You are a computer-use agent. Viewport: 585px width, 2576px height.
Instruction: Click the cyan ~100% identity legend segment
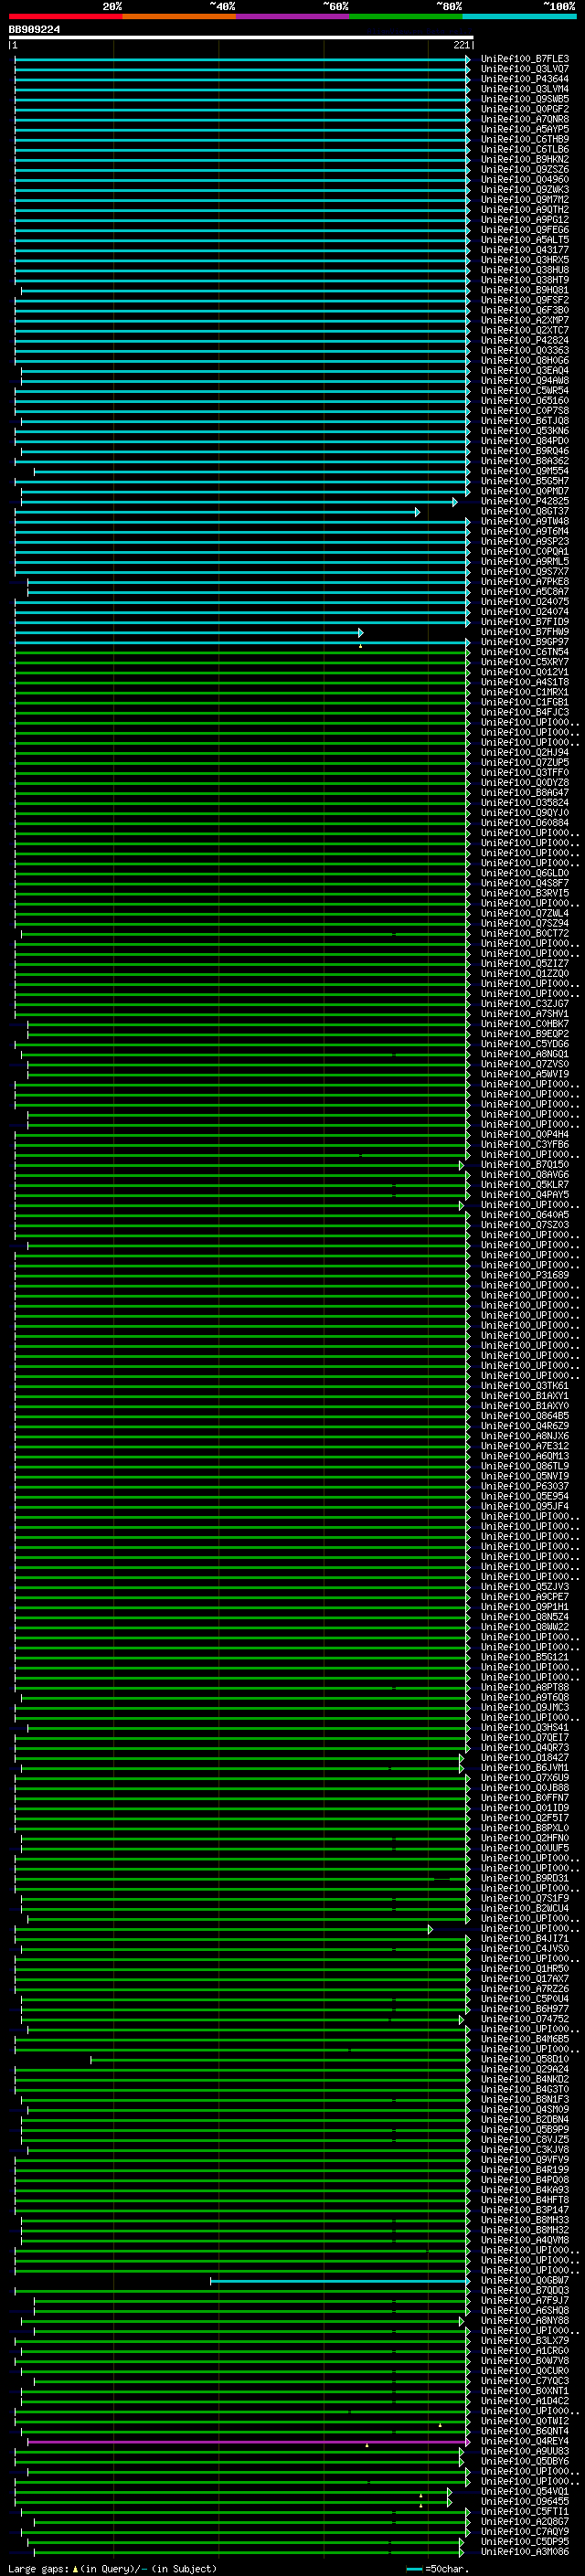[520, 16]
